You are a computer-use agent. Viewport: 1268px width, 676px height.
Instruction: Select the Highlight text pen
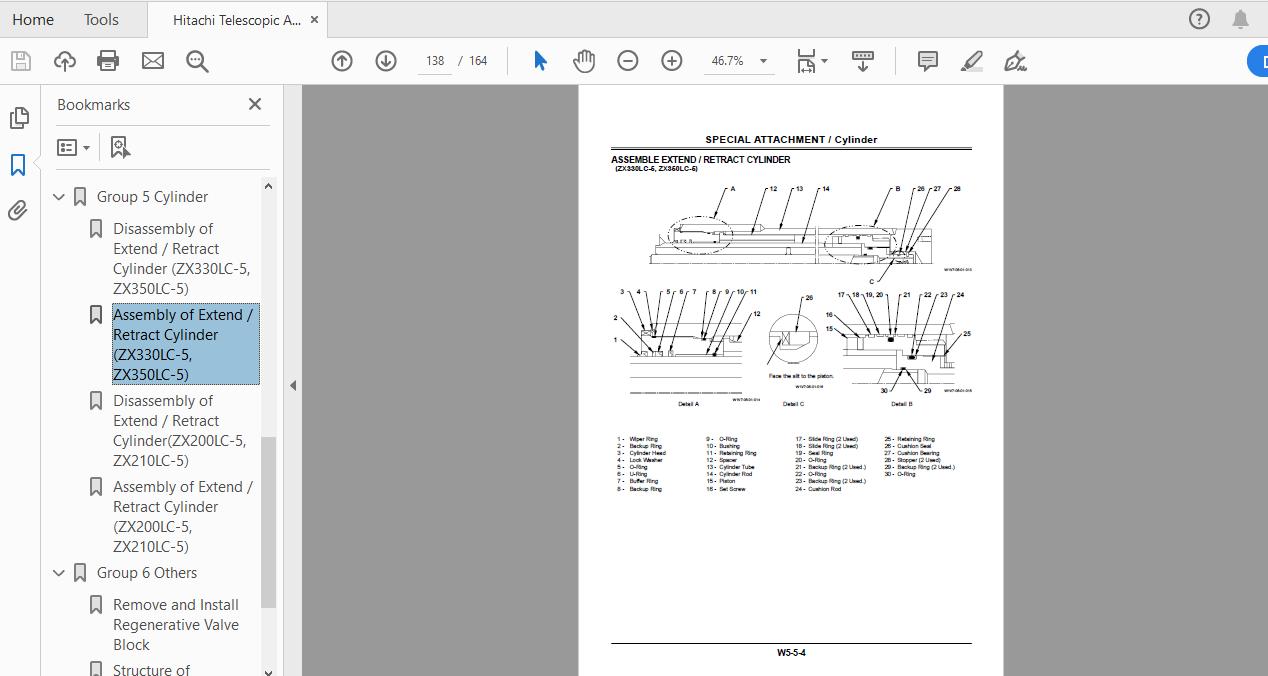(x=972, y=61)
